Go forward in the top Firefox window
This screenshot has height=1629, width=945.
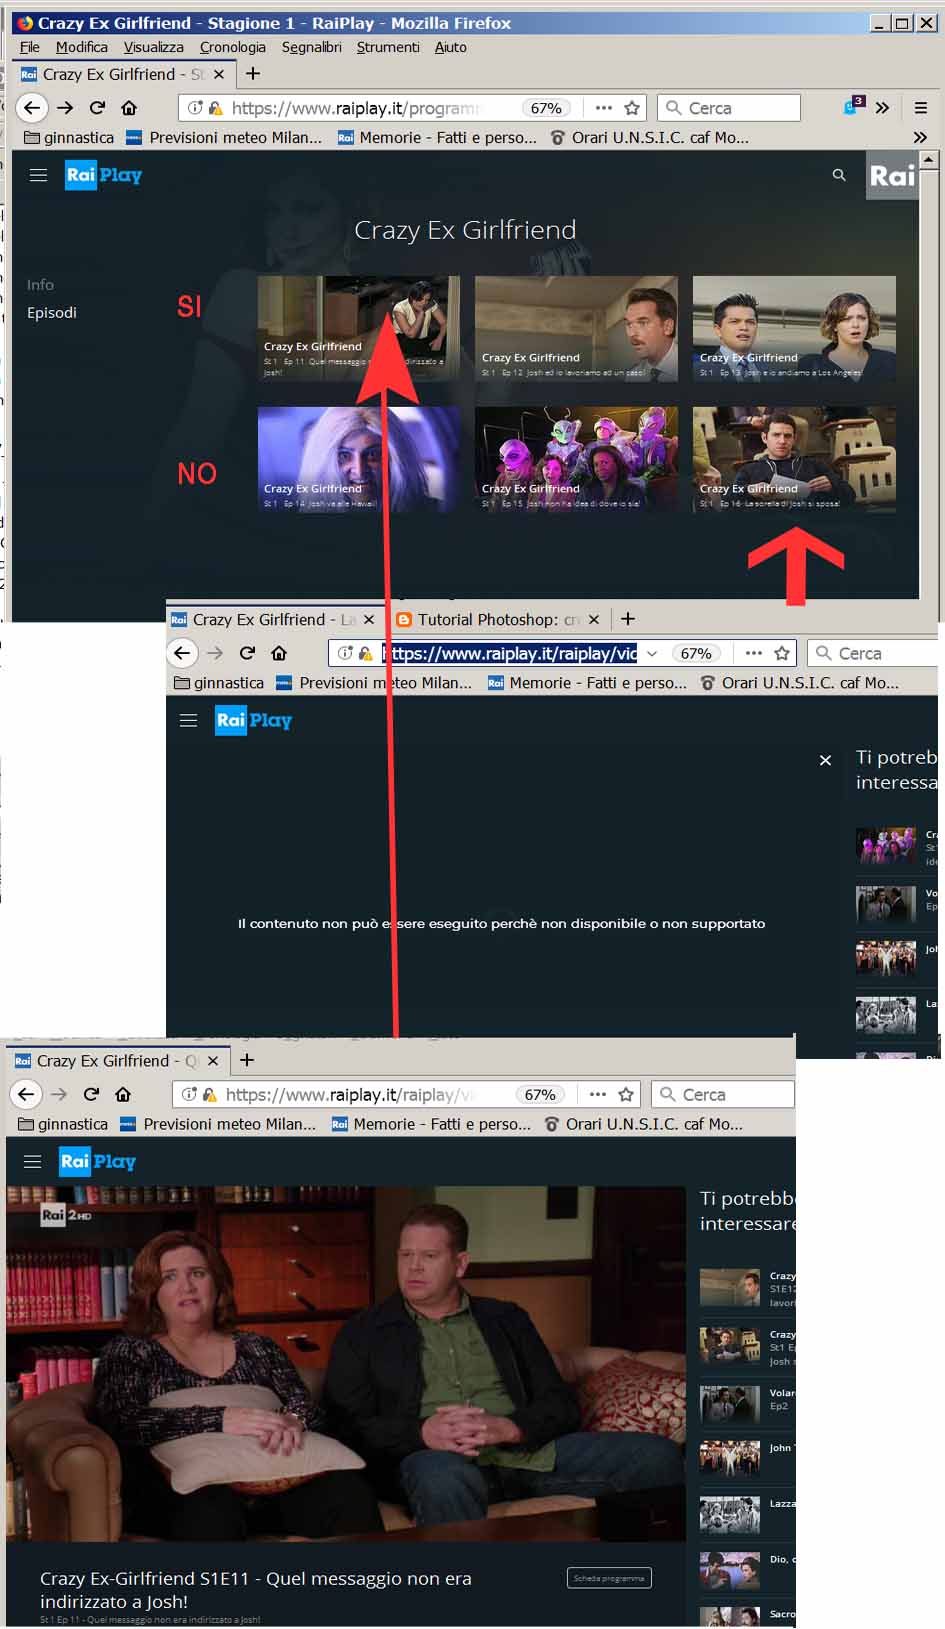[x=65, y=108]
